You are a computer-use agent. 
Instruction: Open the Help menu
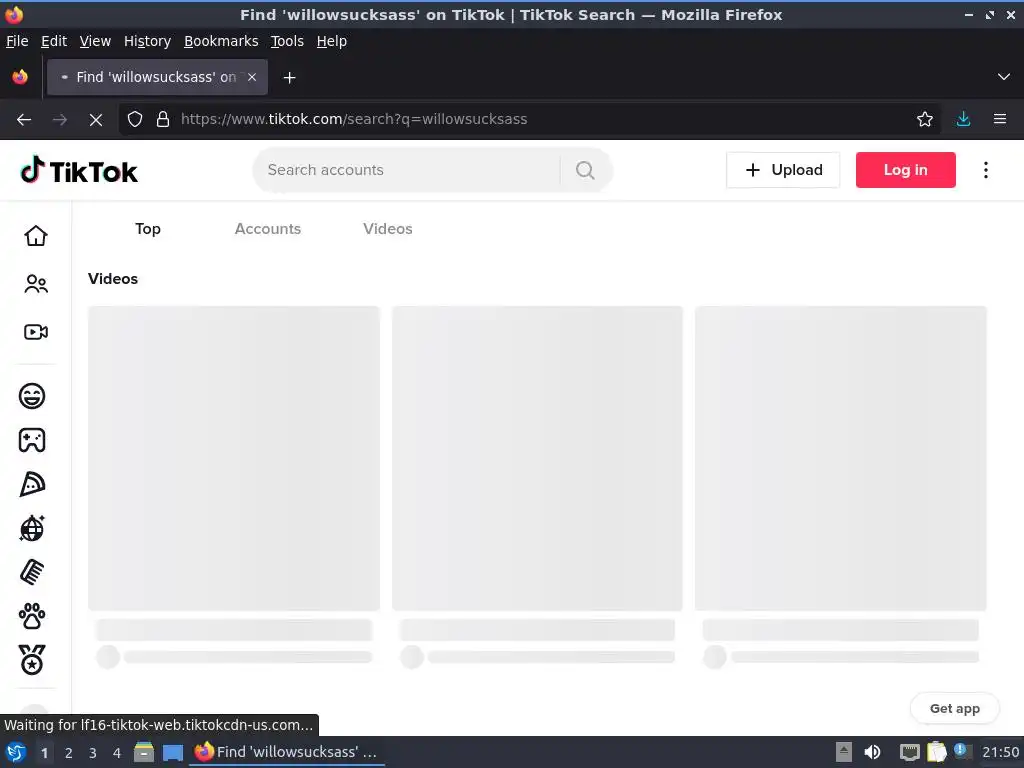[x=332, y=41]
